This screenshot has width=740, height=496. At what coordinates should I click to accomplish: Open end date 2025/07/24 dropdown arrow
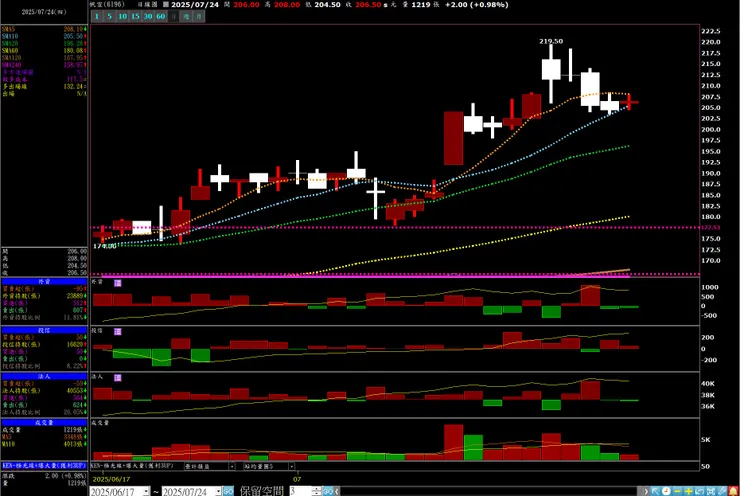click(218, 491)
